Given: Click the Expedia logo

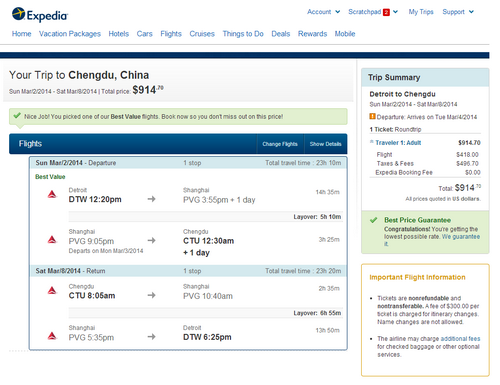Looking at the screenshot, I should click(x=40, y=15).
